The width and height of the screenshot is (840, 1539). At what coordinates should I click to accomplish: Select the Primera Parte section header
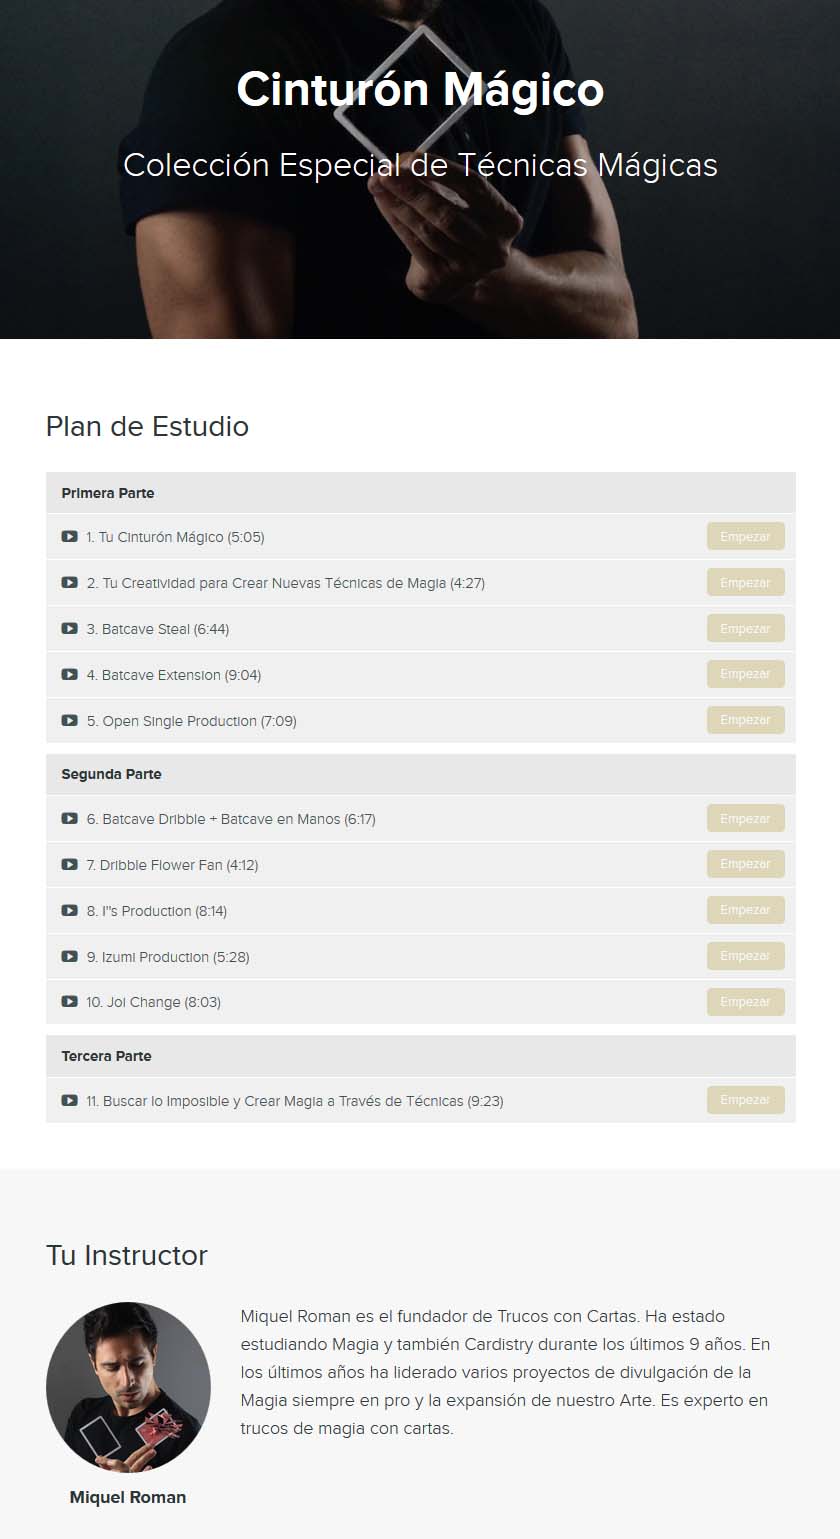coord(108,493)
